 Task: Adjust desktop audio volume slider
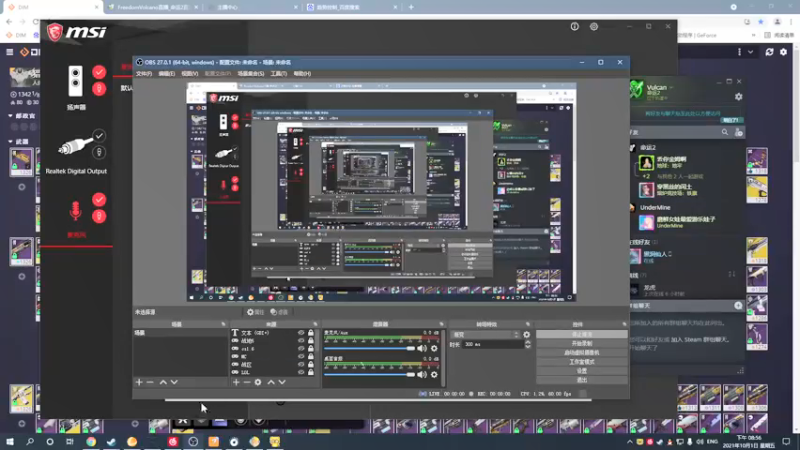click(369, 374)
